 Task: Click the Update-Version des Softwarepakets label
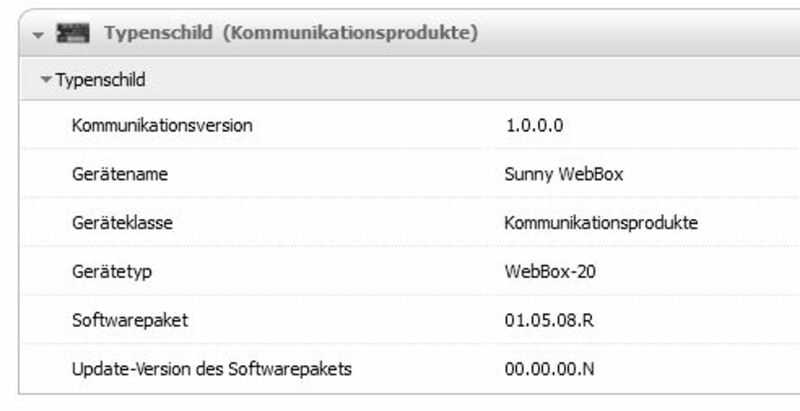[x=211, y=369]
